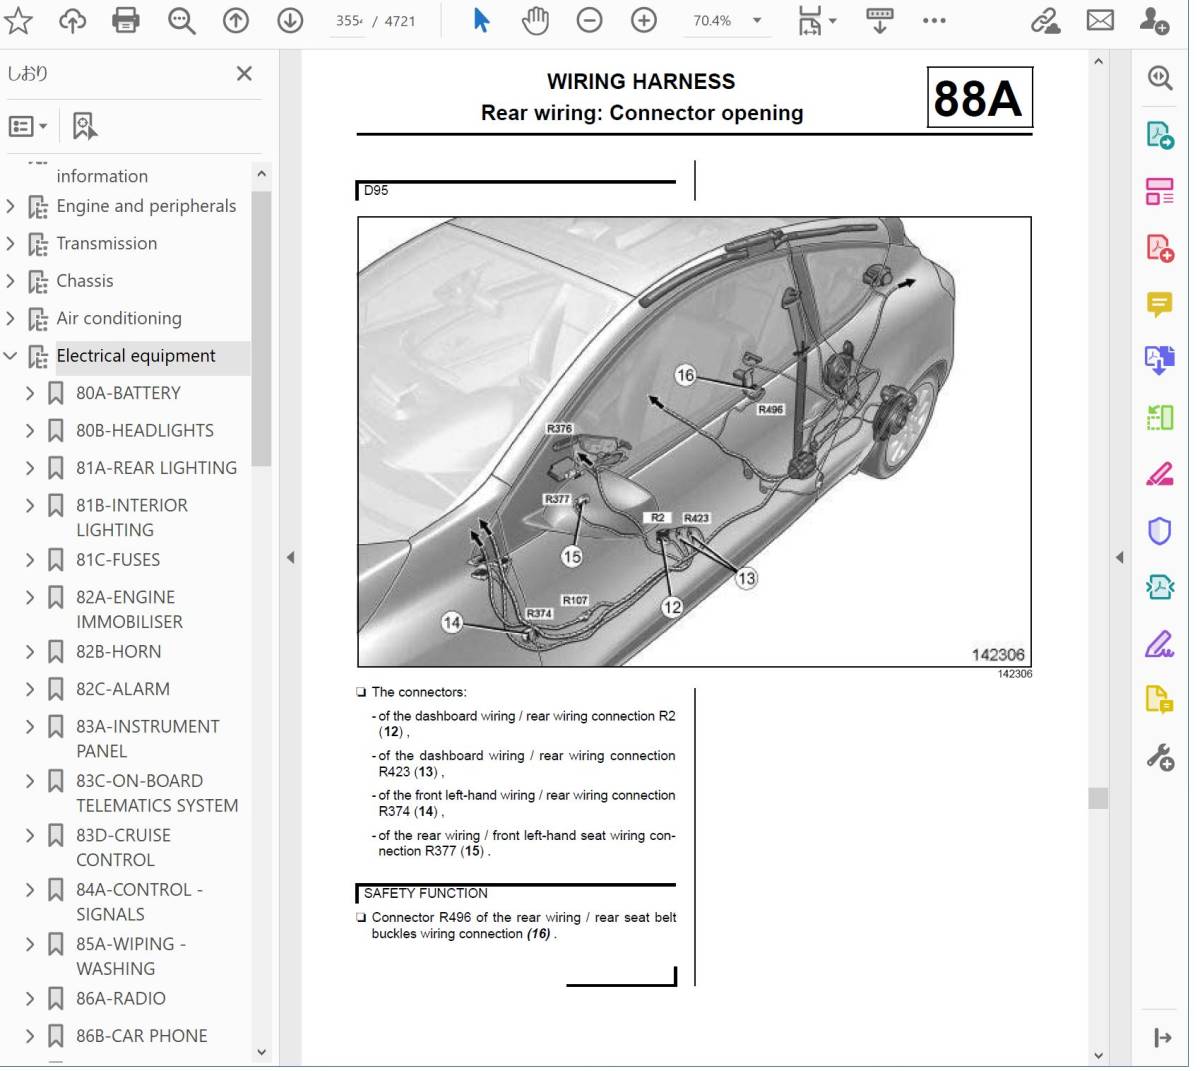1200x1071 pixels.
Task: Expand the 86A-RADIO bookmark
Action: tap(30, 998)
